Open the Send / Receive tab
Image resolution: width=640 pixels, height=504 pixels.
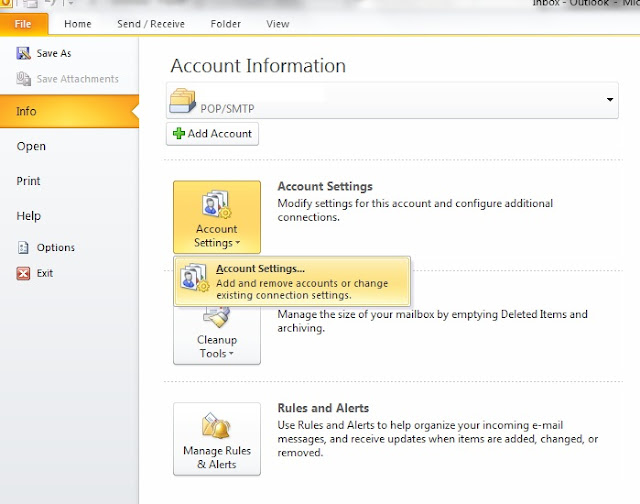[x=151, y=24]
